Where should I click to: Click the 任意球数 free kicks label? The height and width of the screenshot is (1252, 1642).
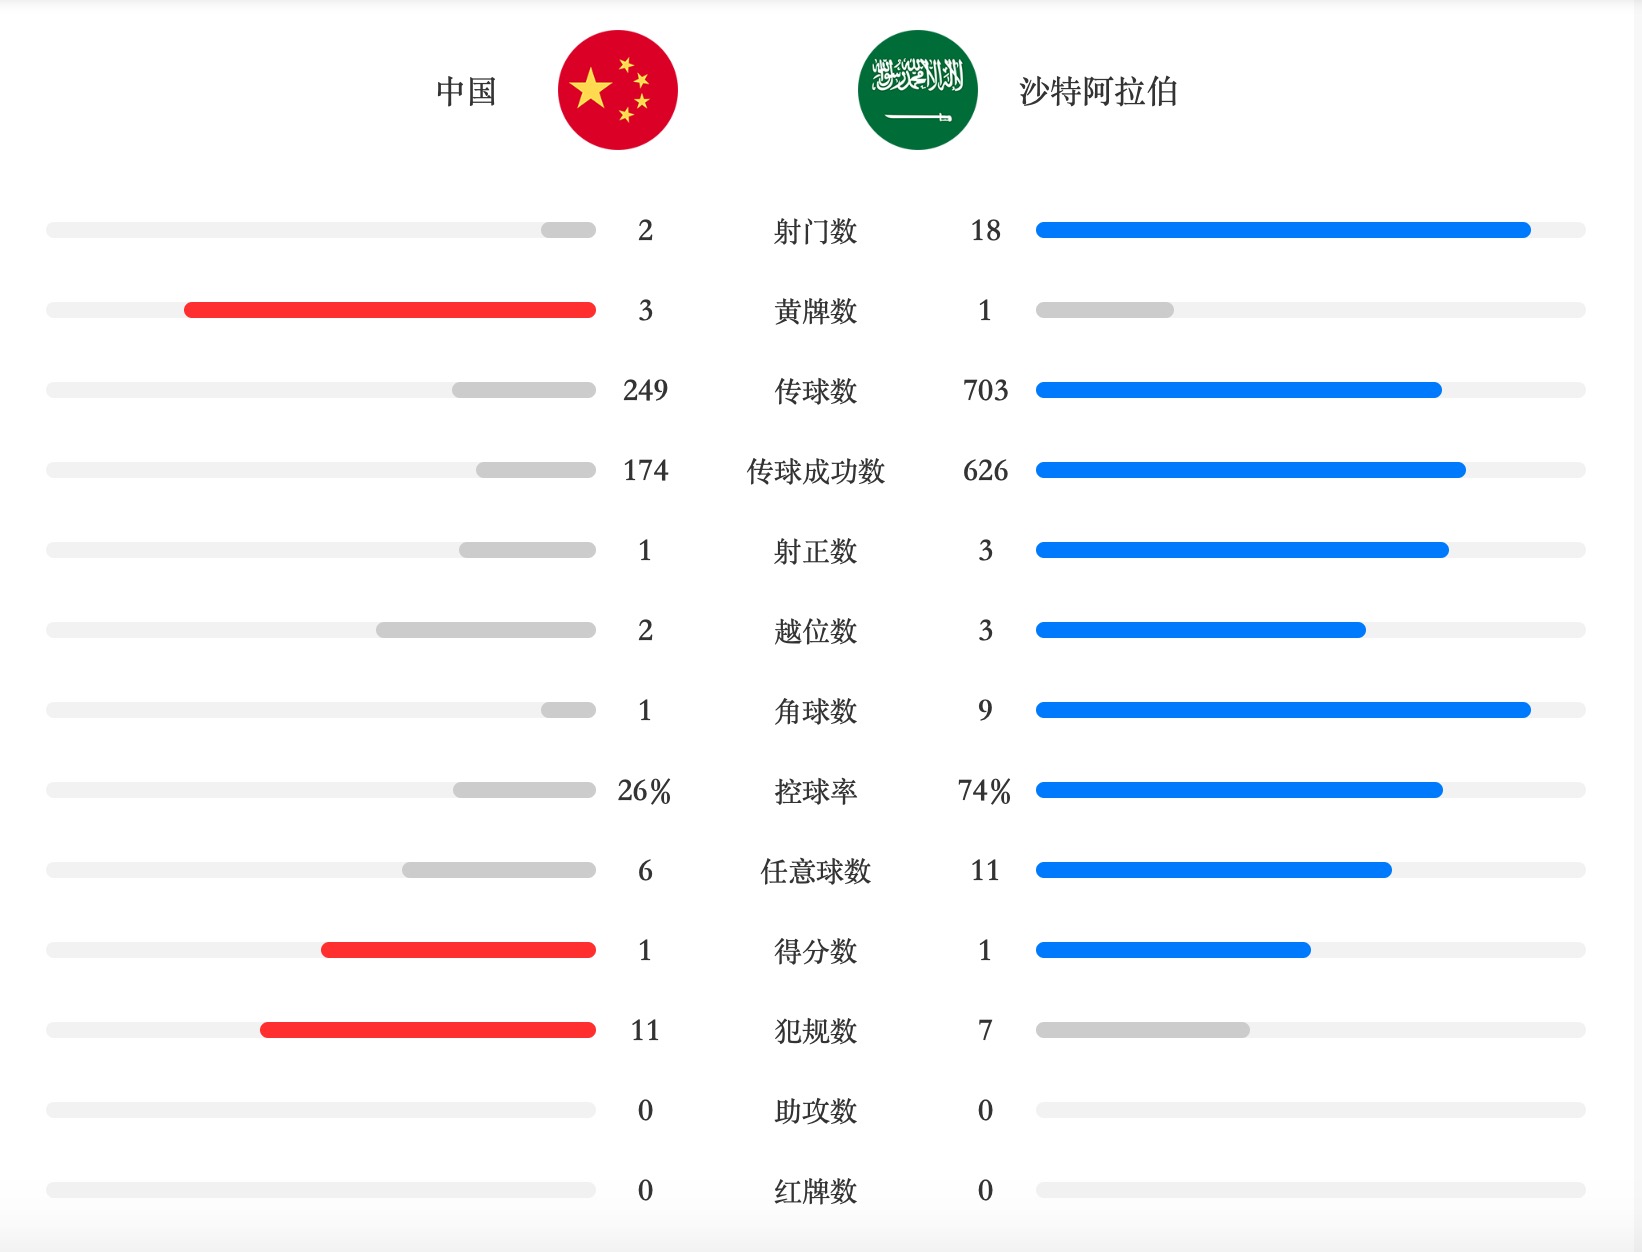(816, 871)
